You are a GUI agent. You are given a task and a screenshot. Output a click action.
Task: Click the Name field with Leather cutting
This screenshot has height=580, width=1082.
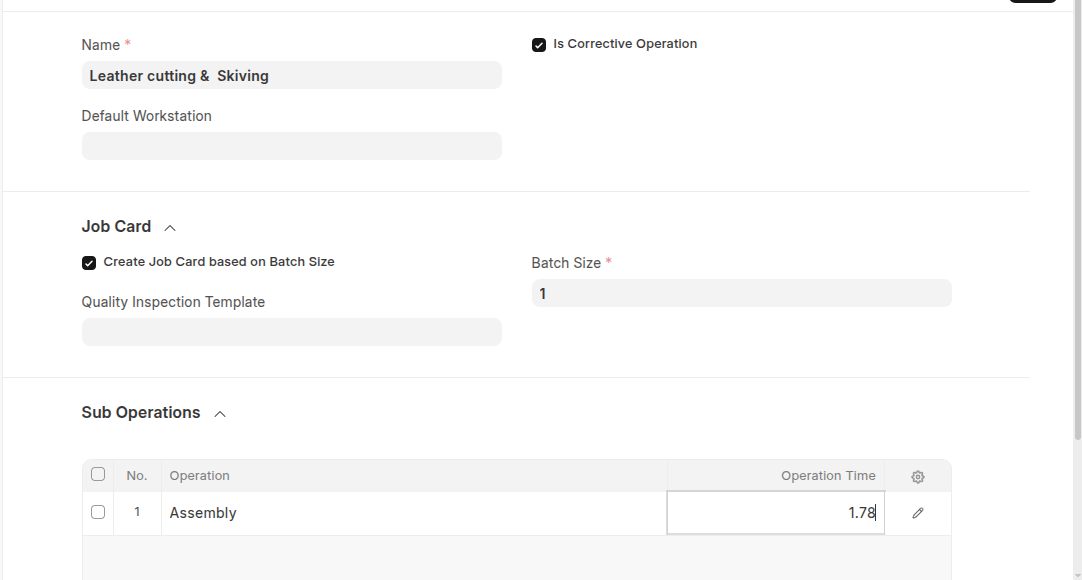pos(291,75)
